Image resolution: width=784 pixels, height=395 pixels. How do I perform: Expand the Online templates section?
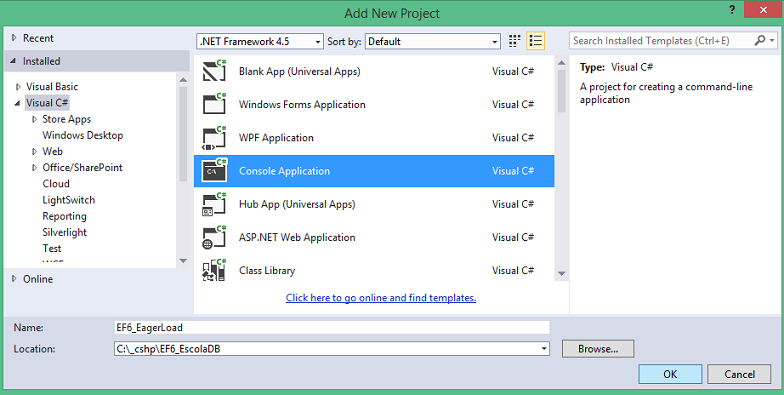pos(14,278)
